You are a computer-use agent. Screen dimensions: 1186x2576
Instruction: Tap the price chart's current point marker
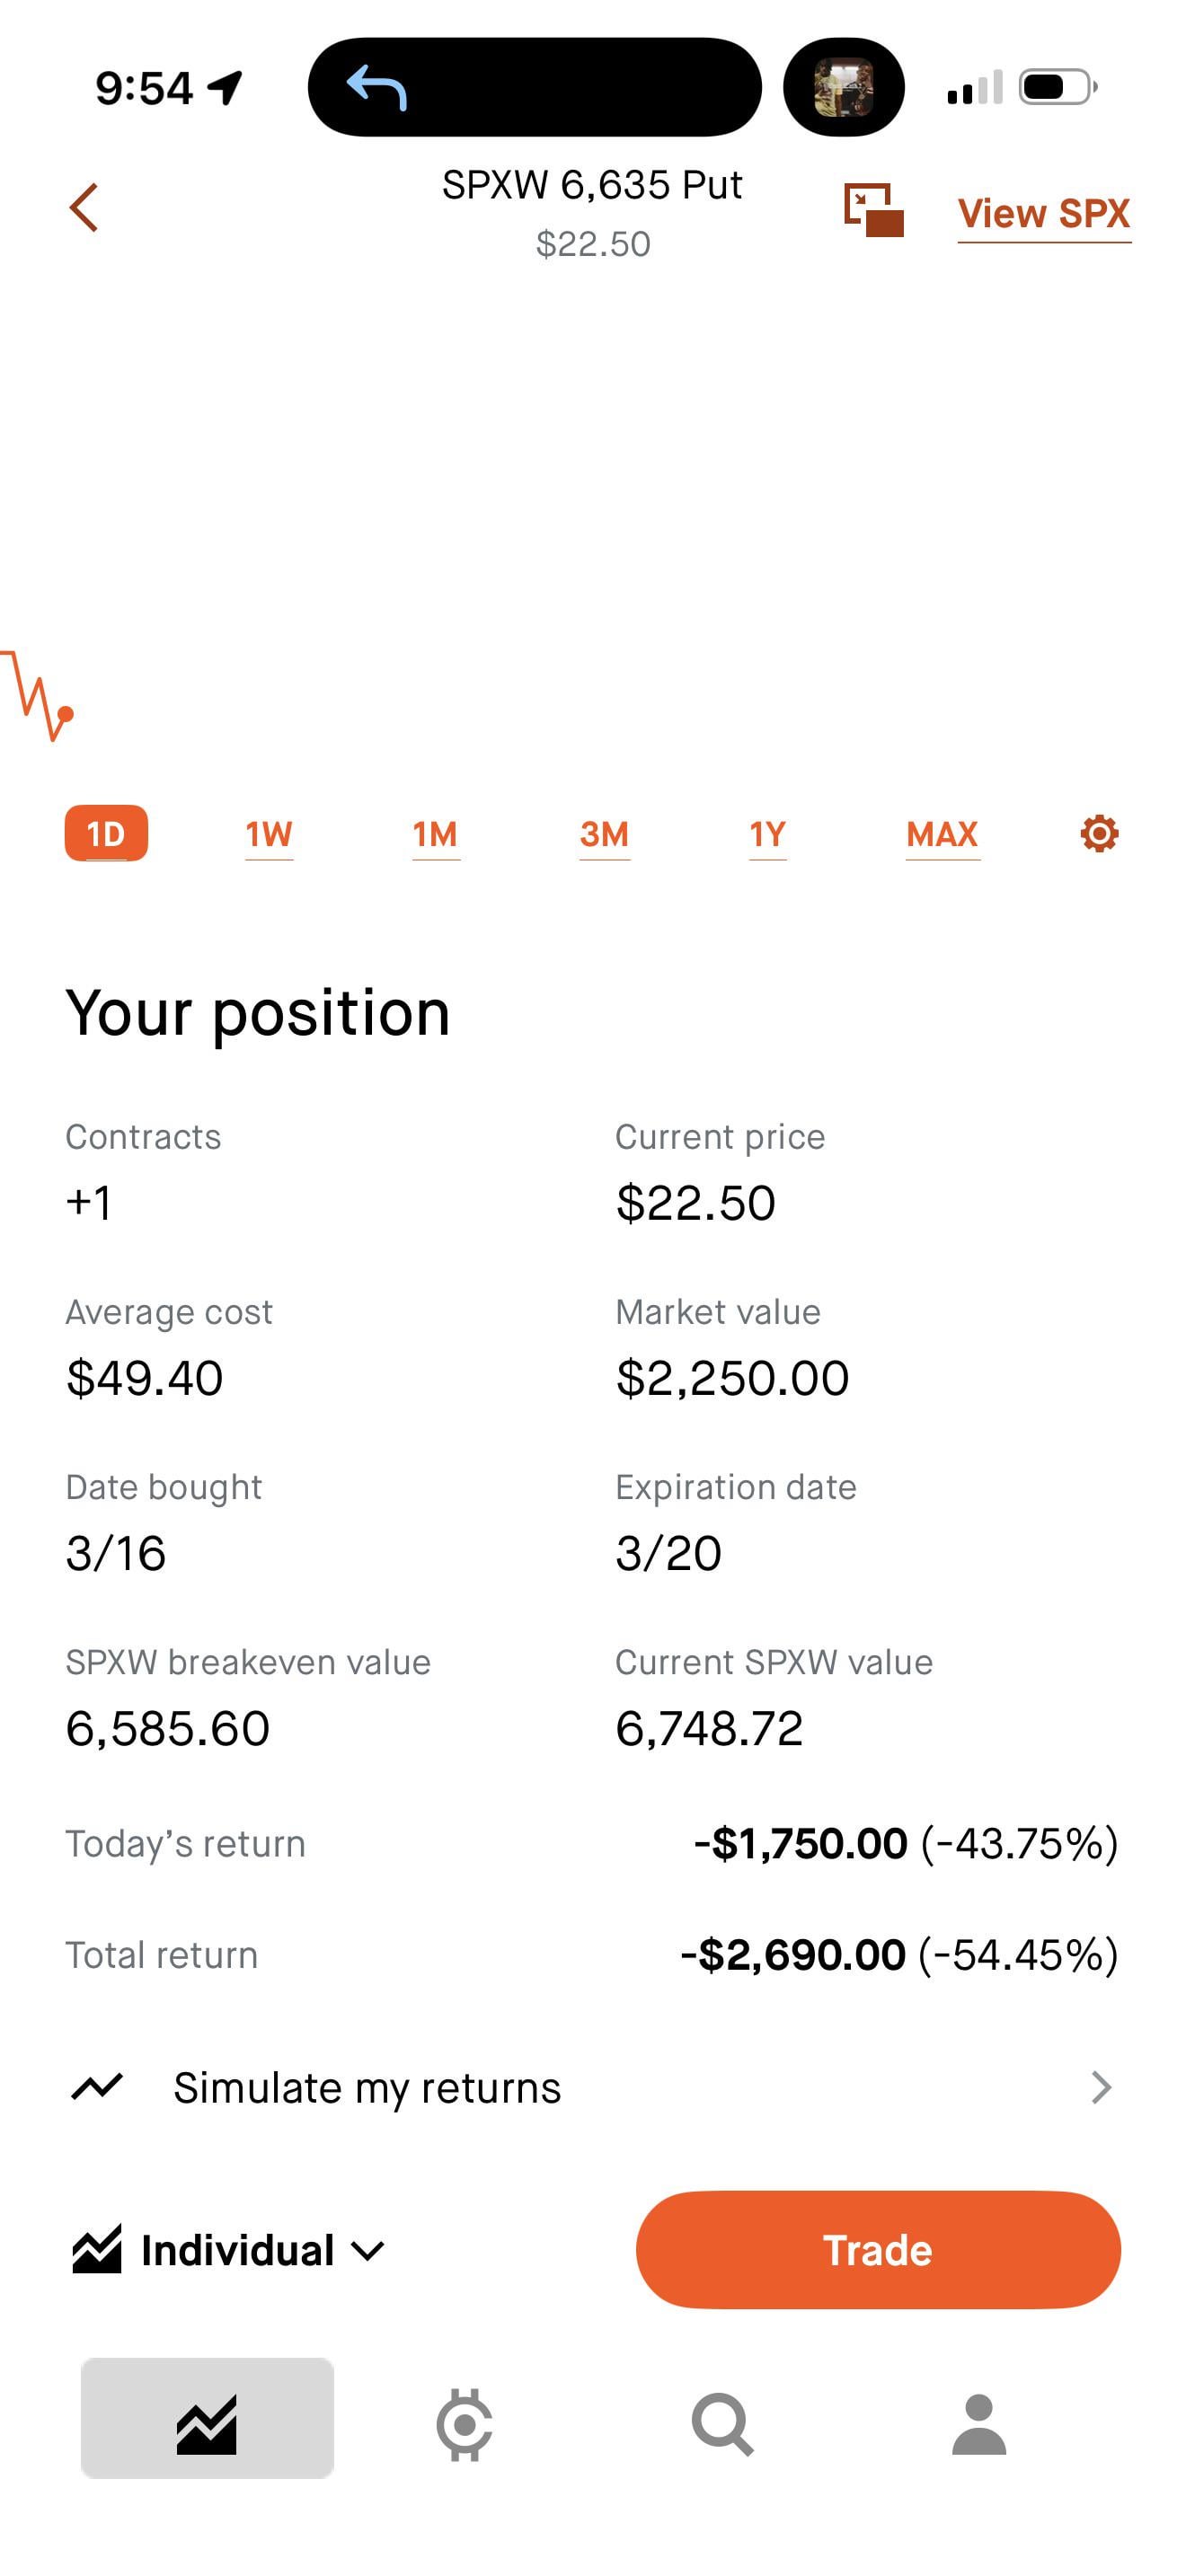click(66, 714)
